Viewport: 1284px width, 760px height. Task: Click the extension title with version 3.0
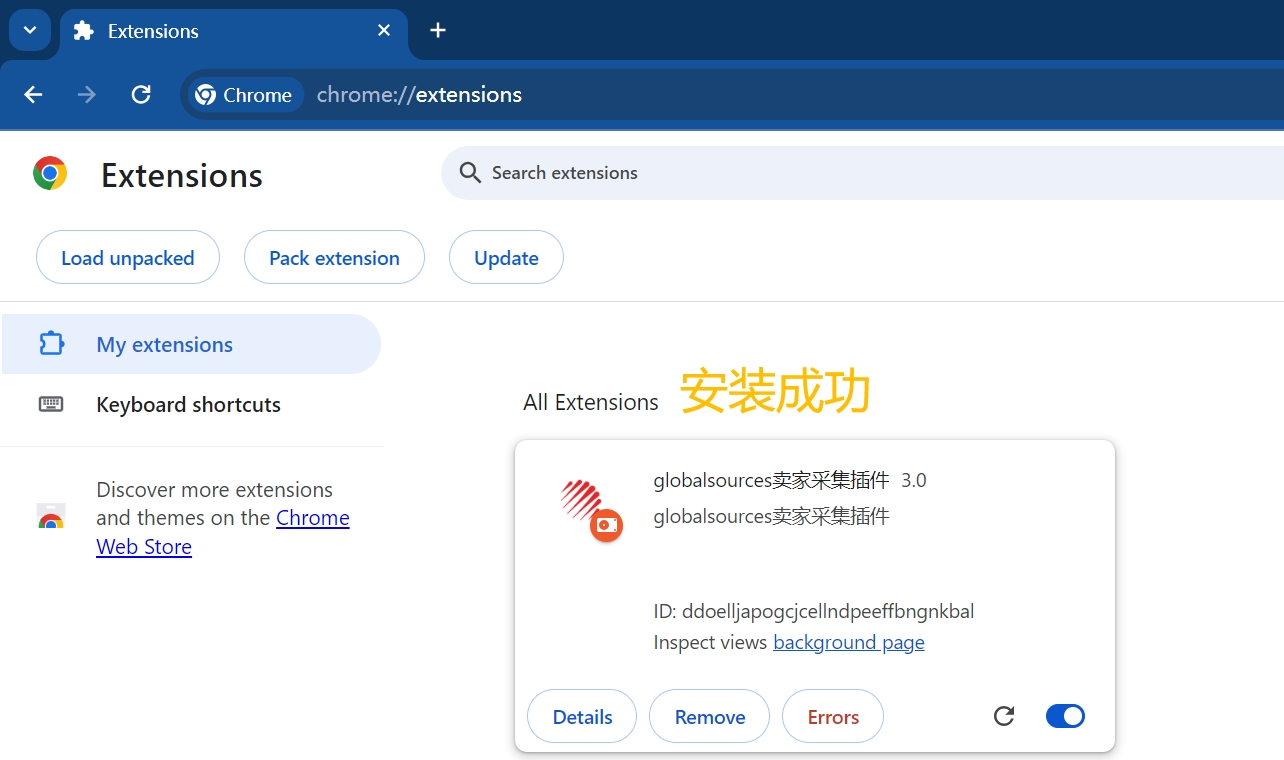coord(790,480)
